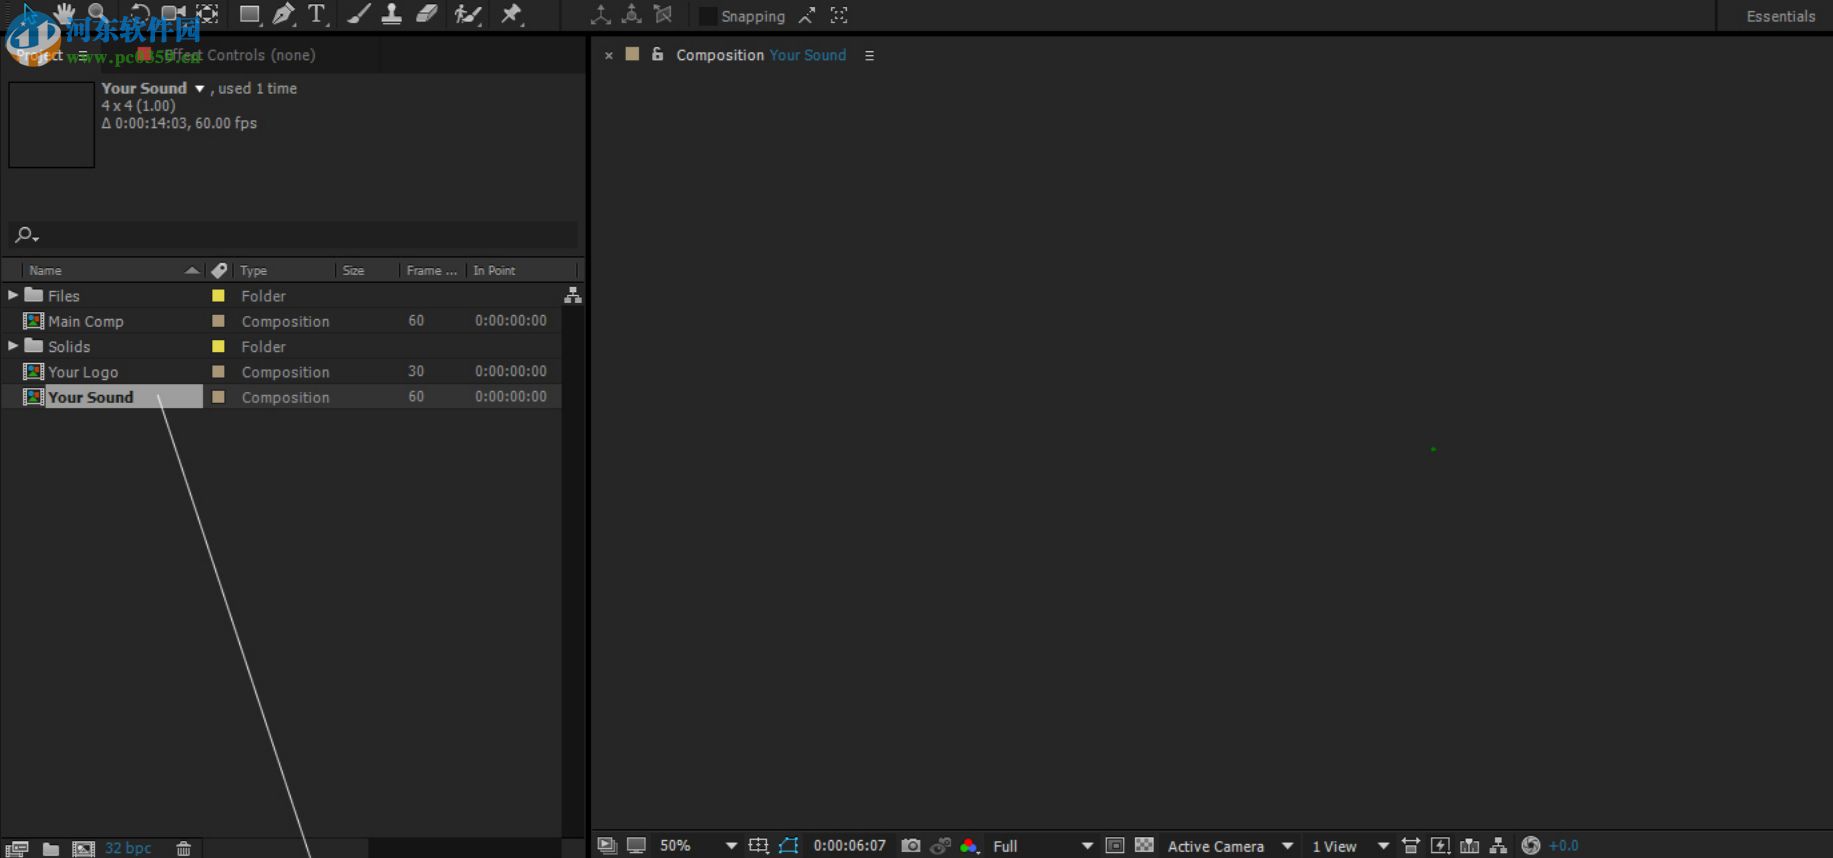The width and height of the screenshot is (1833, 858).
Task: Open Fast Previews options
Action: (1440, 846)
